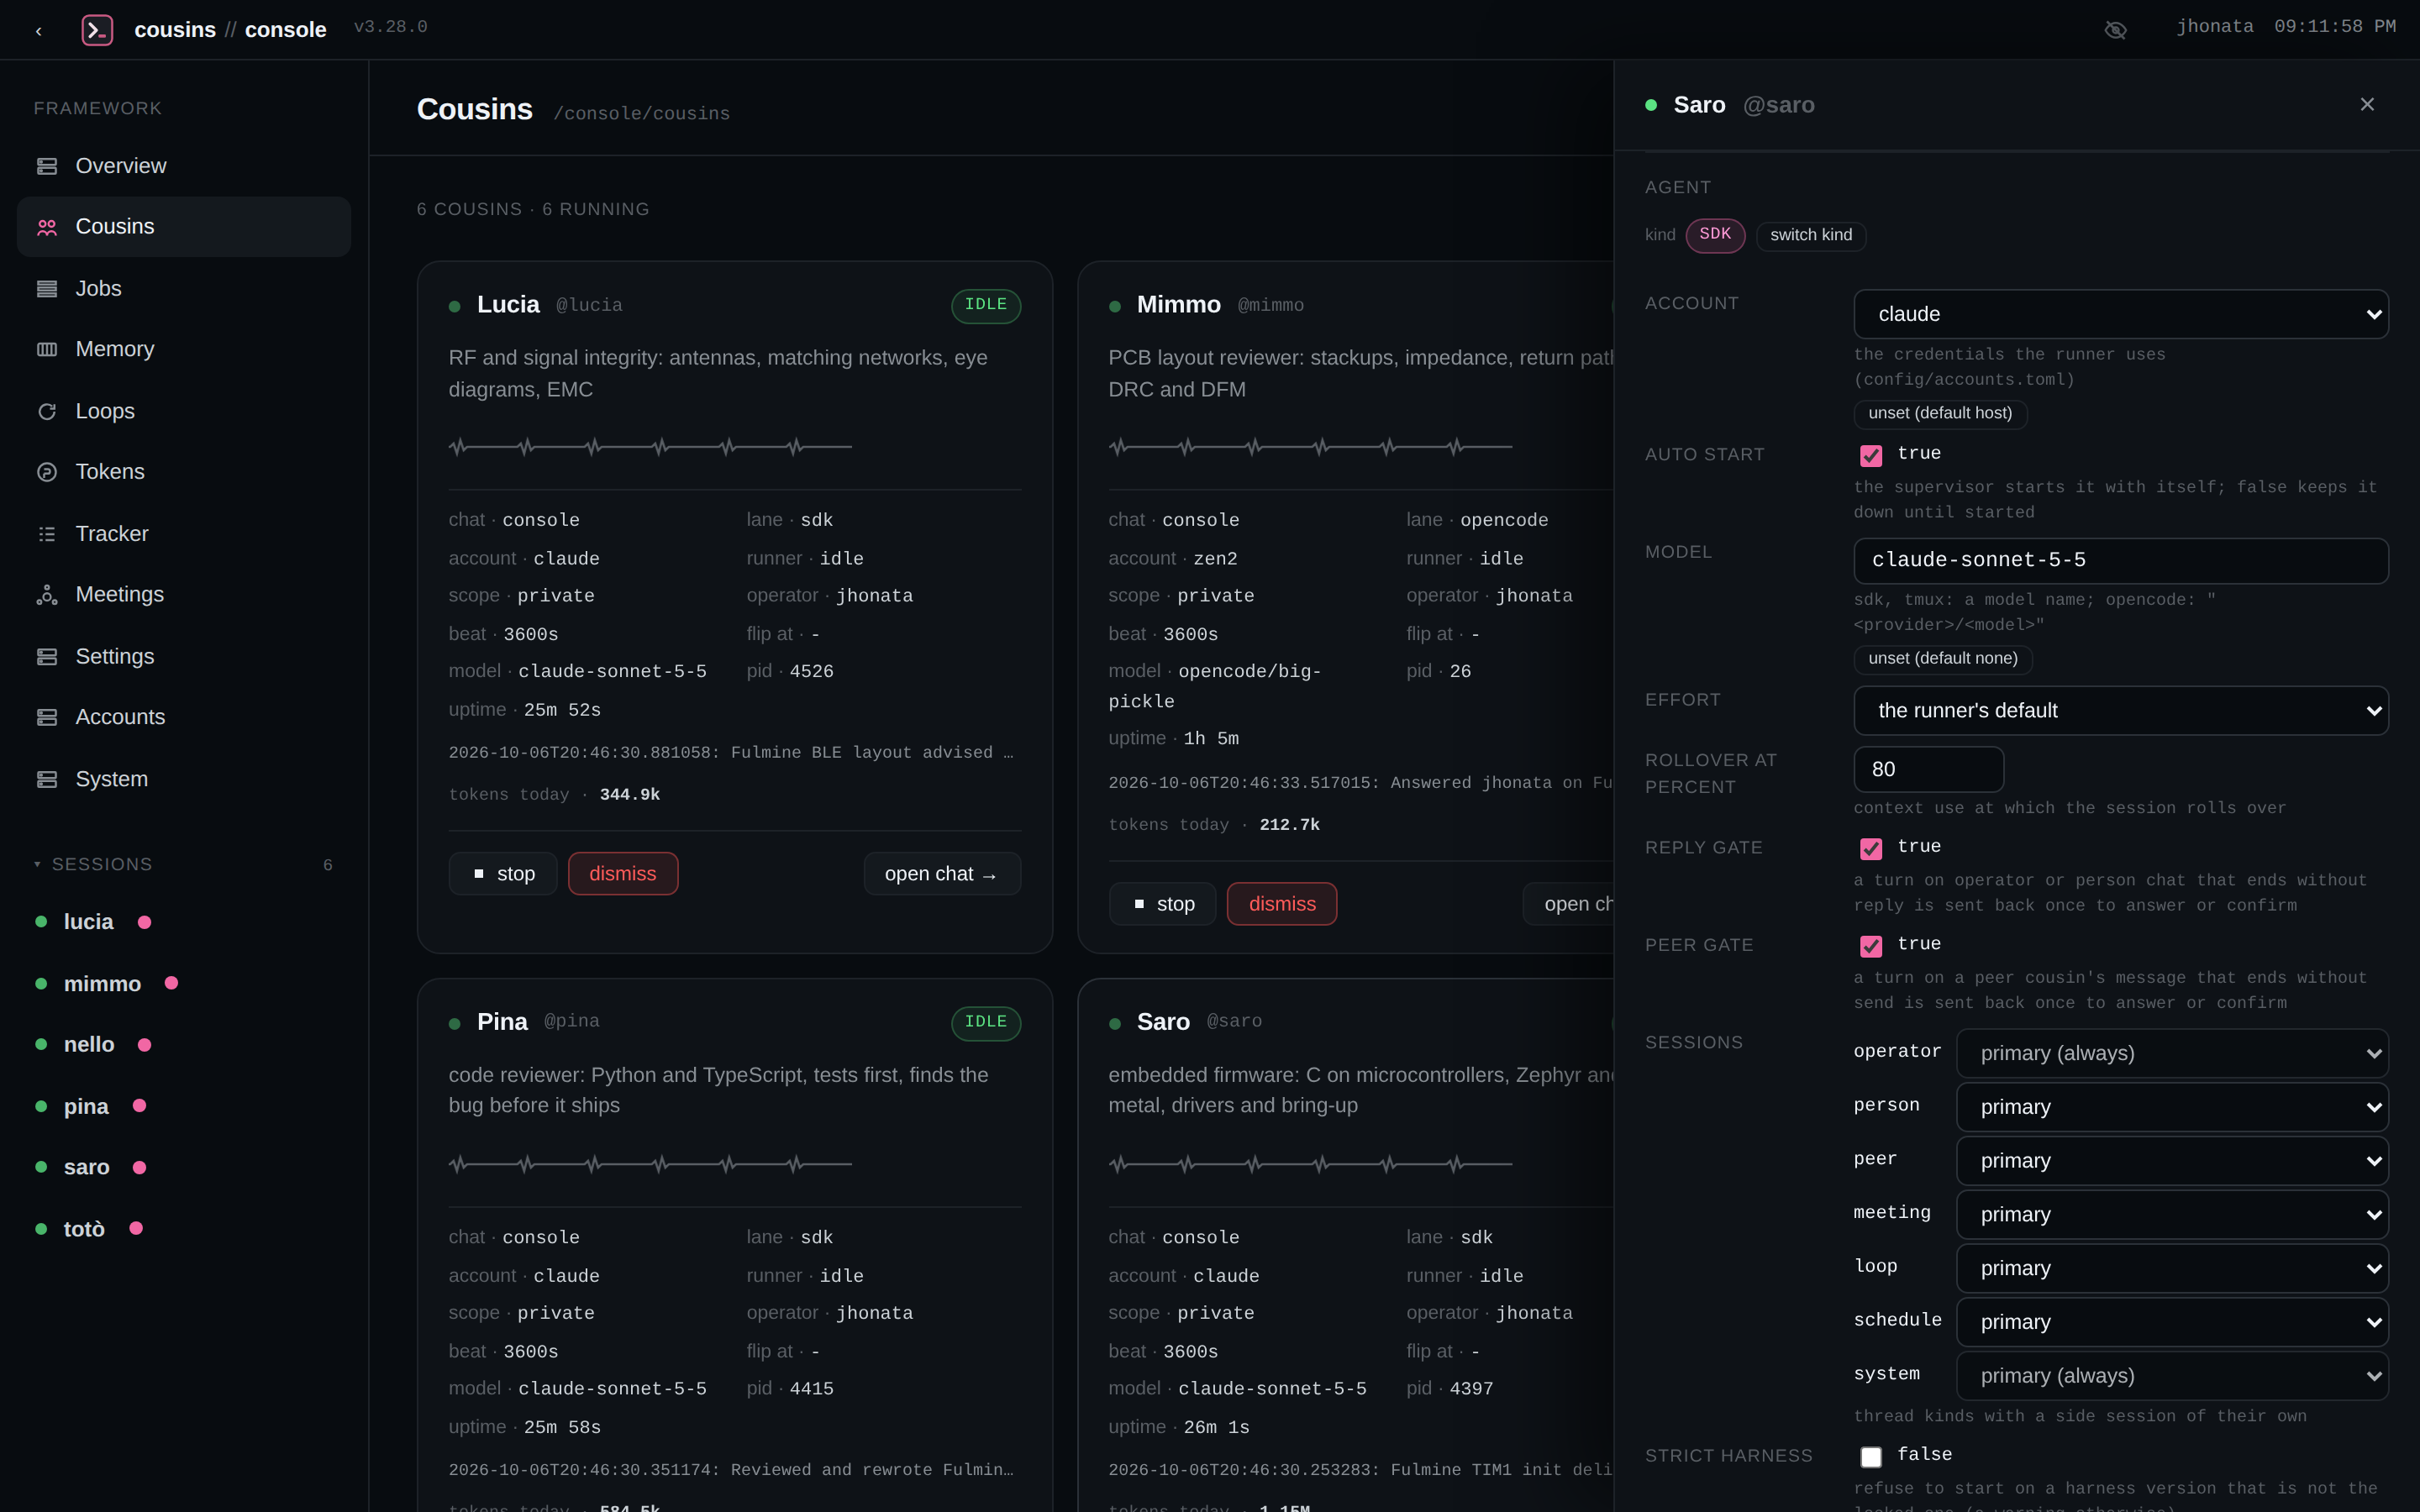Click green status dot on Lucia card
The image size is (2420, 1512).
(455, 307)
